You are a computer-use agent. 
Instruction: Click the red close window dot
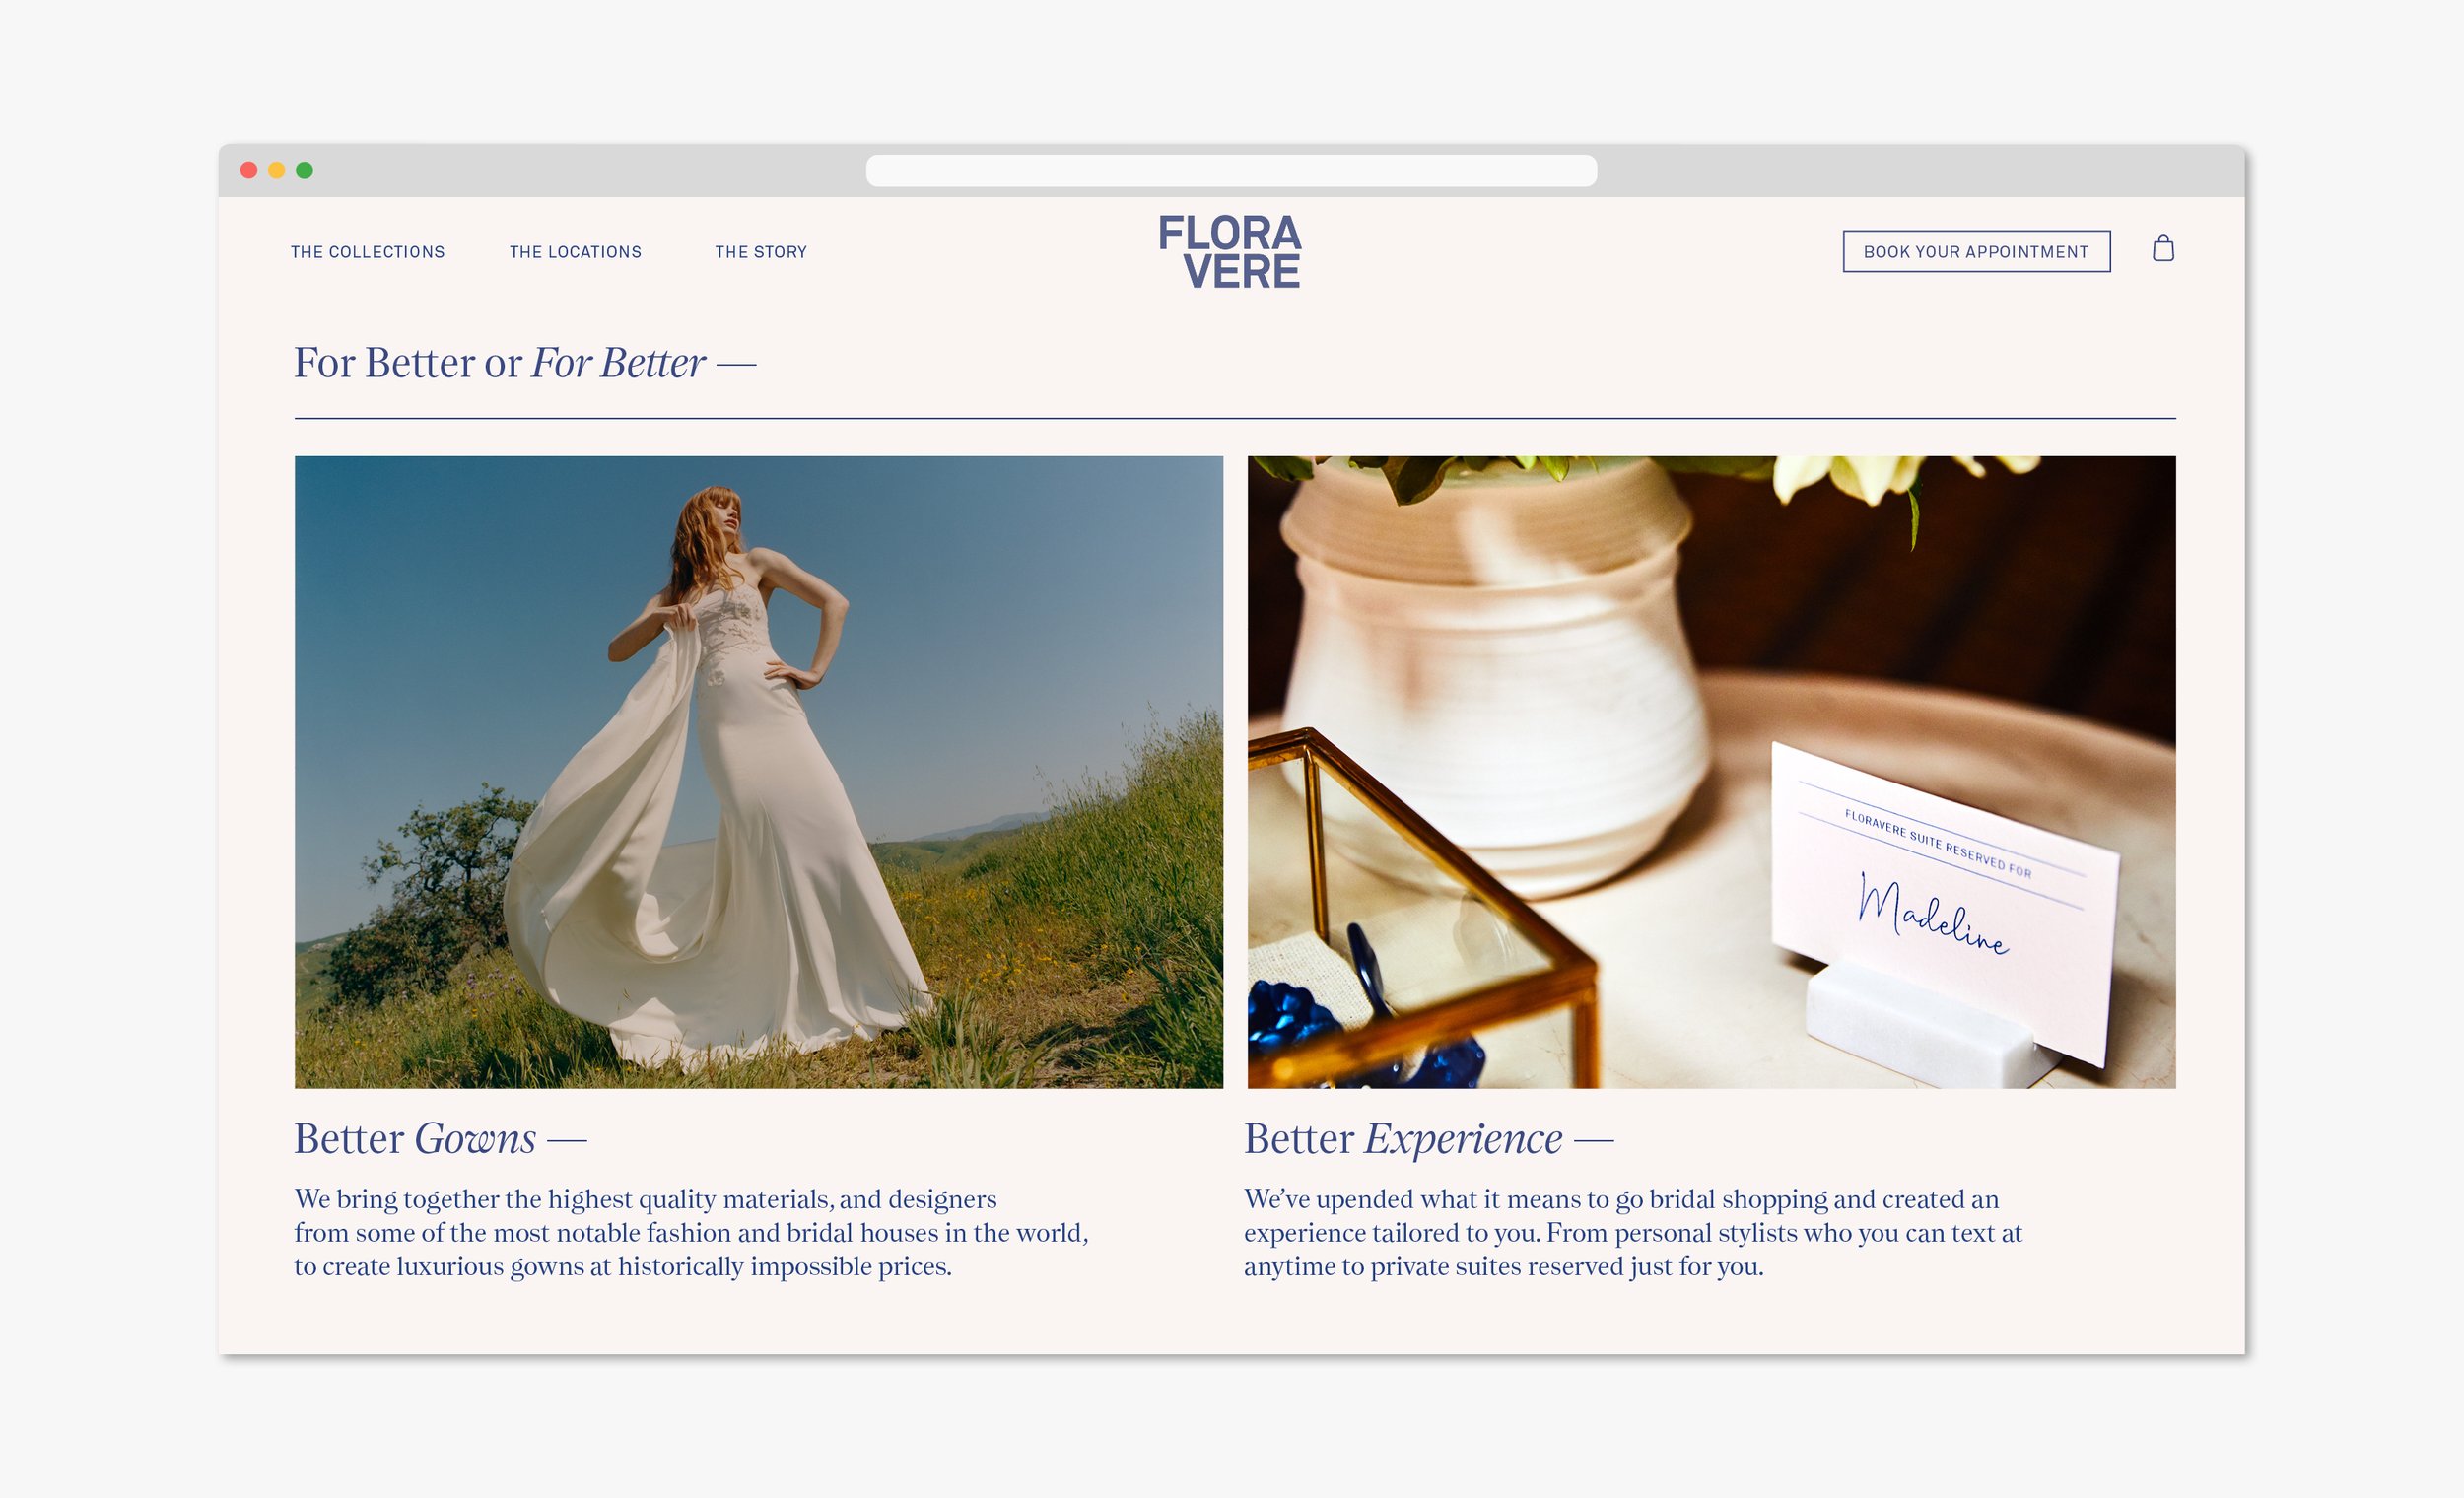(x=249, y=171)
